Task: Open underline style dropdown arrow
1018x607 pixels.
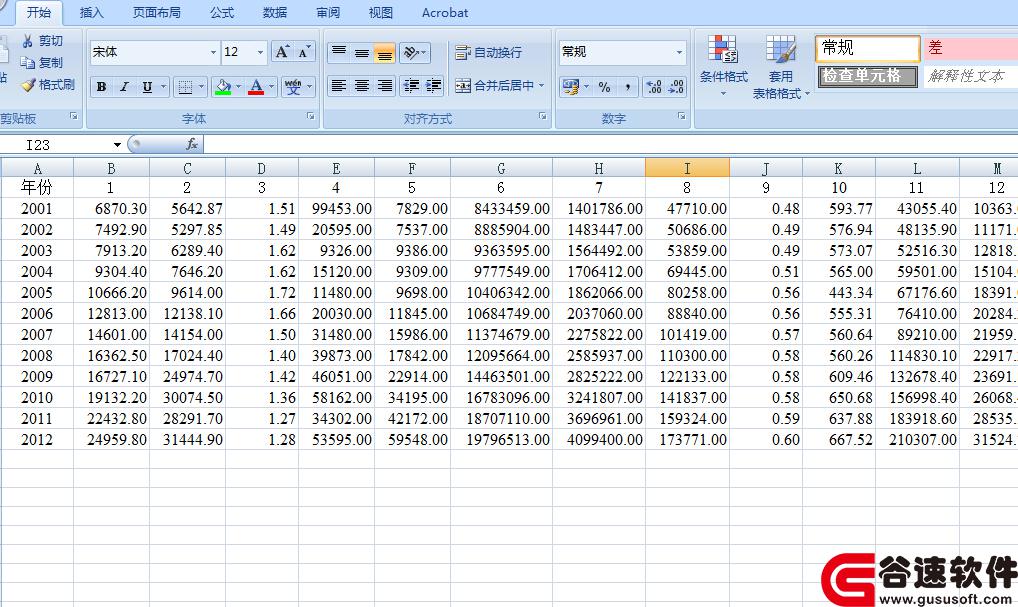Action: (x=164, y=86)
